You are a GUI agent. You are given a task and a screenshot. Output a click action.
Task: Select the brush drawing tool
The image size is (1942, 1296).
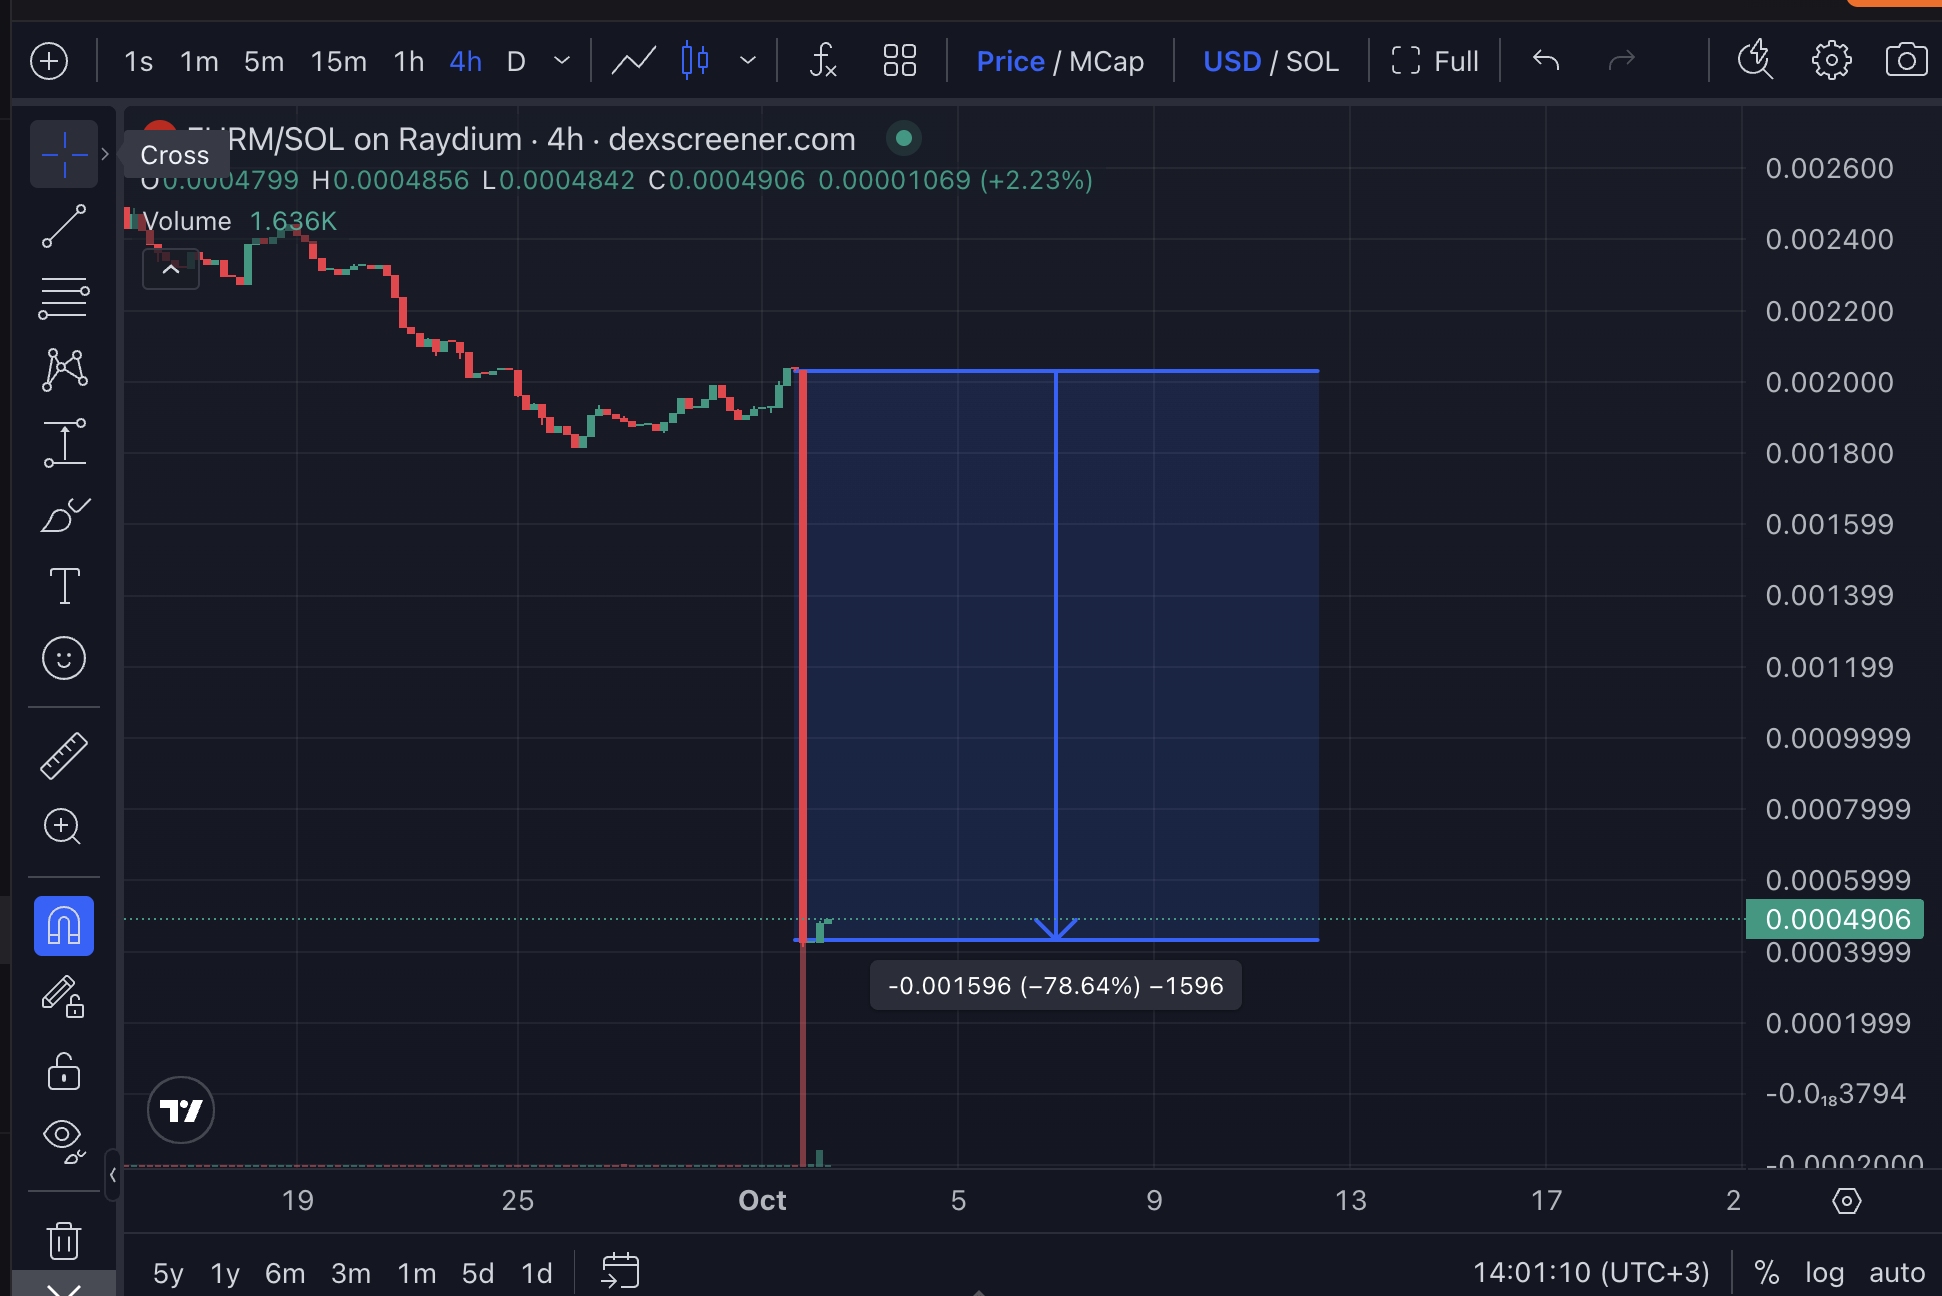64,515
